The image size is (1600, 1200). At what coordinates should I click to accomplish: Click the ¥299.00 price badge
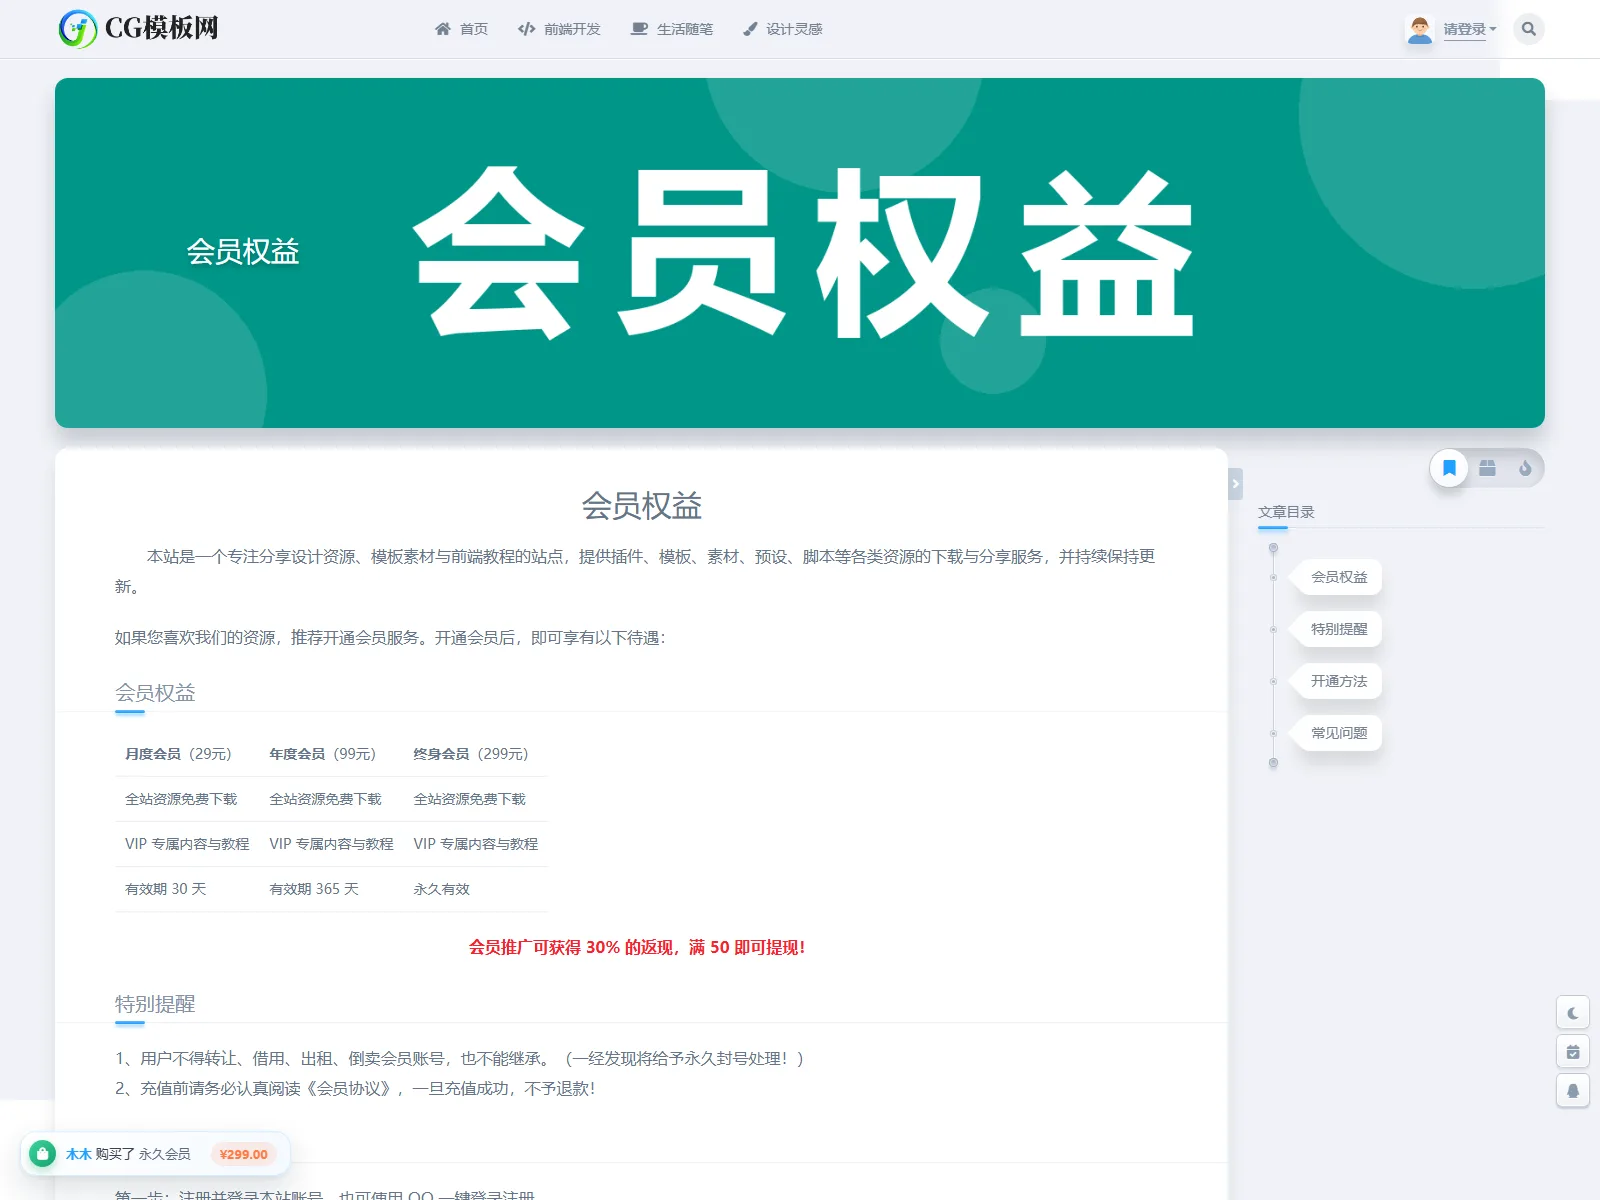click(244, 1154)
